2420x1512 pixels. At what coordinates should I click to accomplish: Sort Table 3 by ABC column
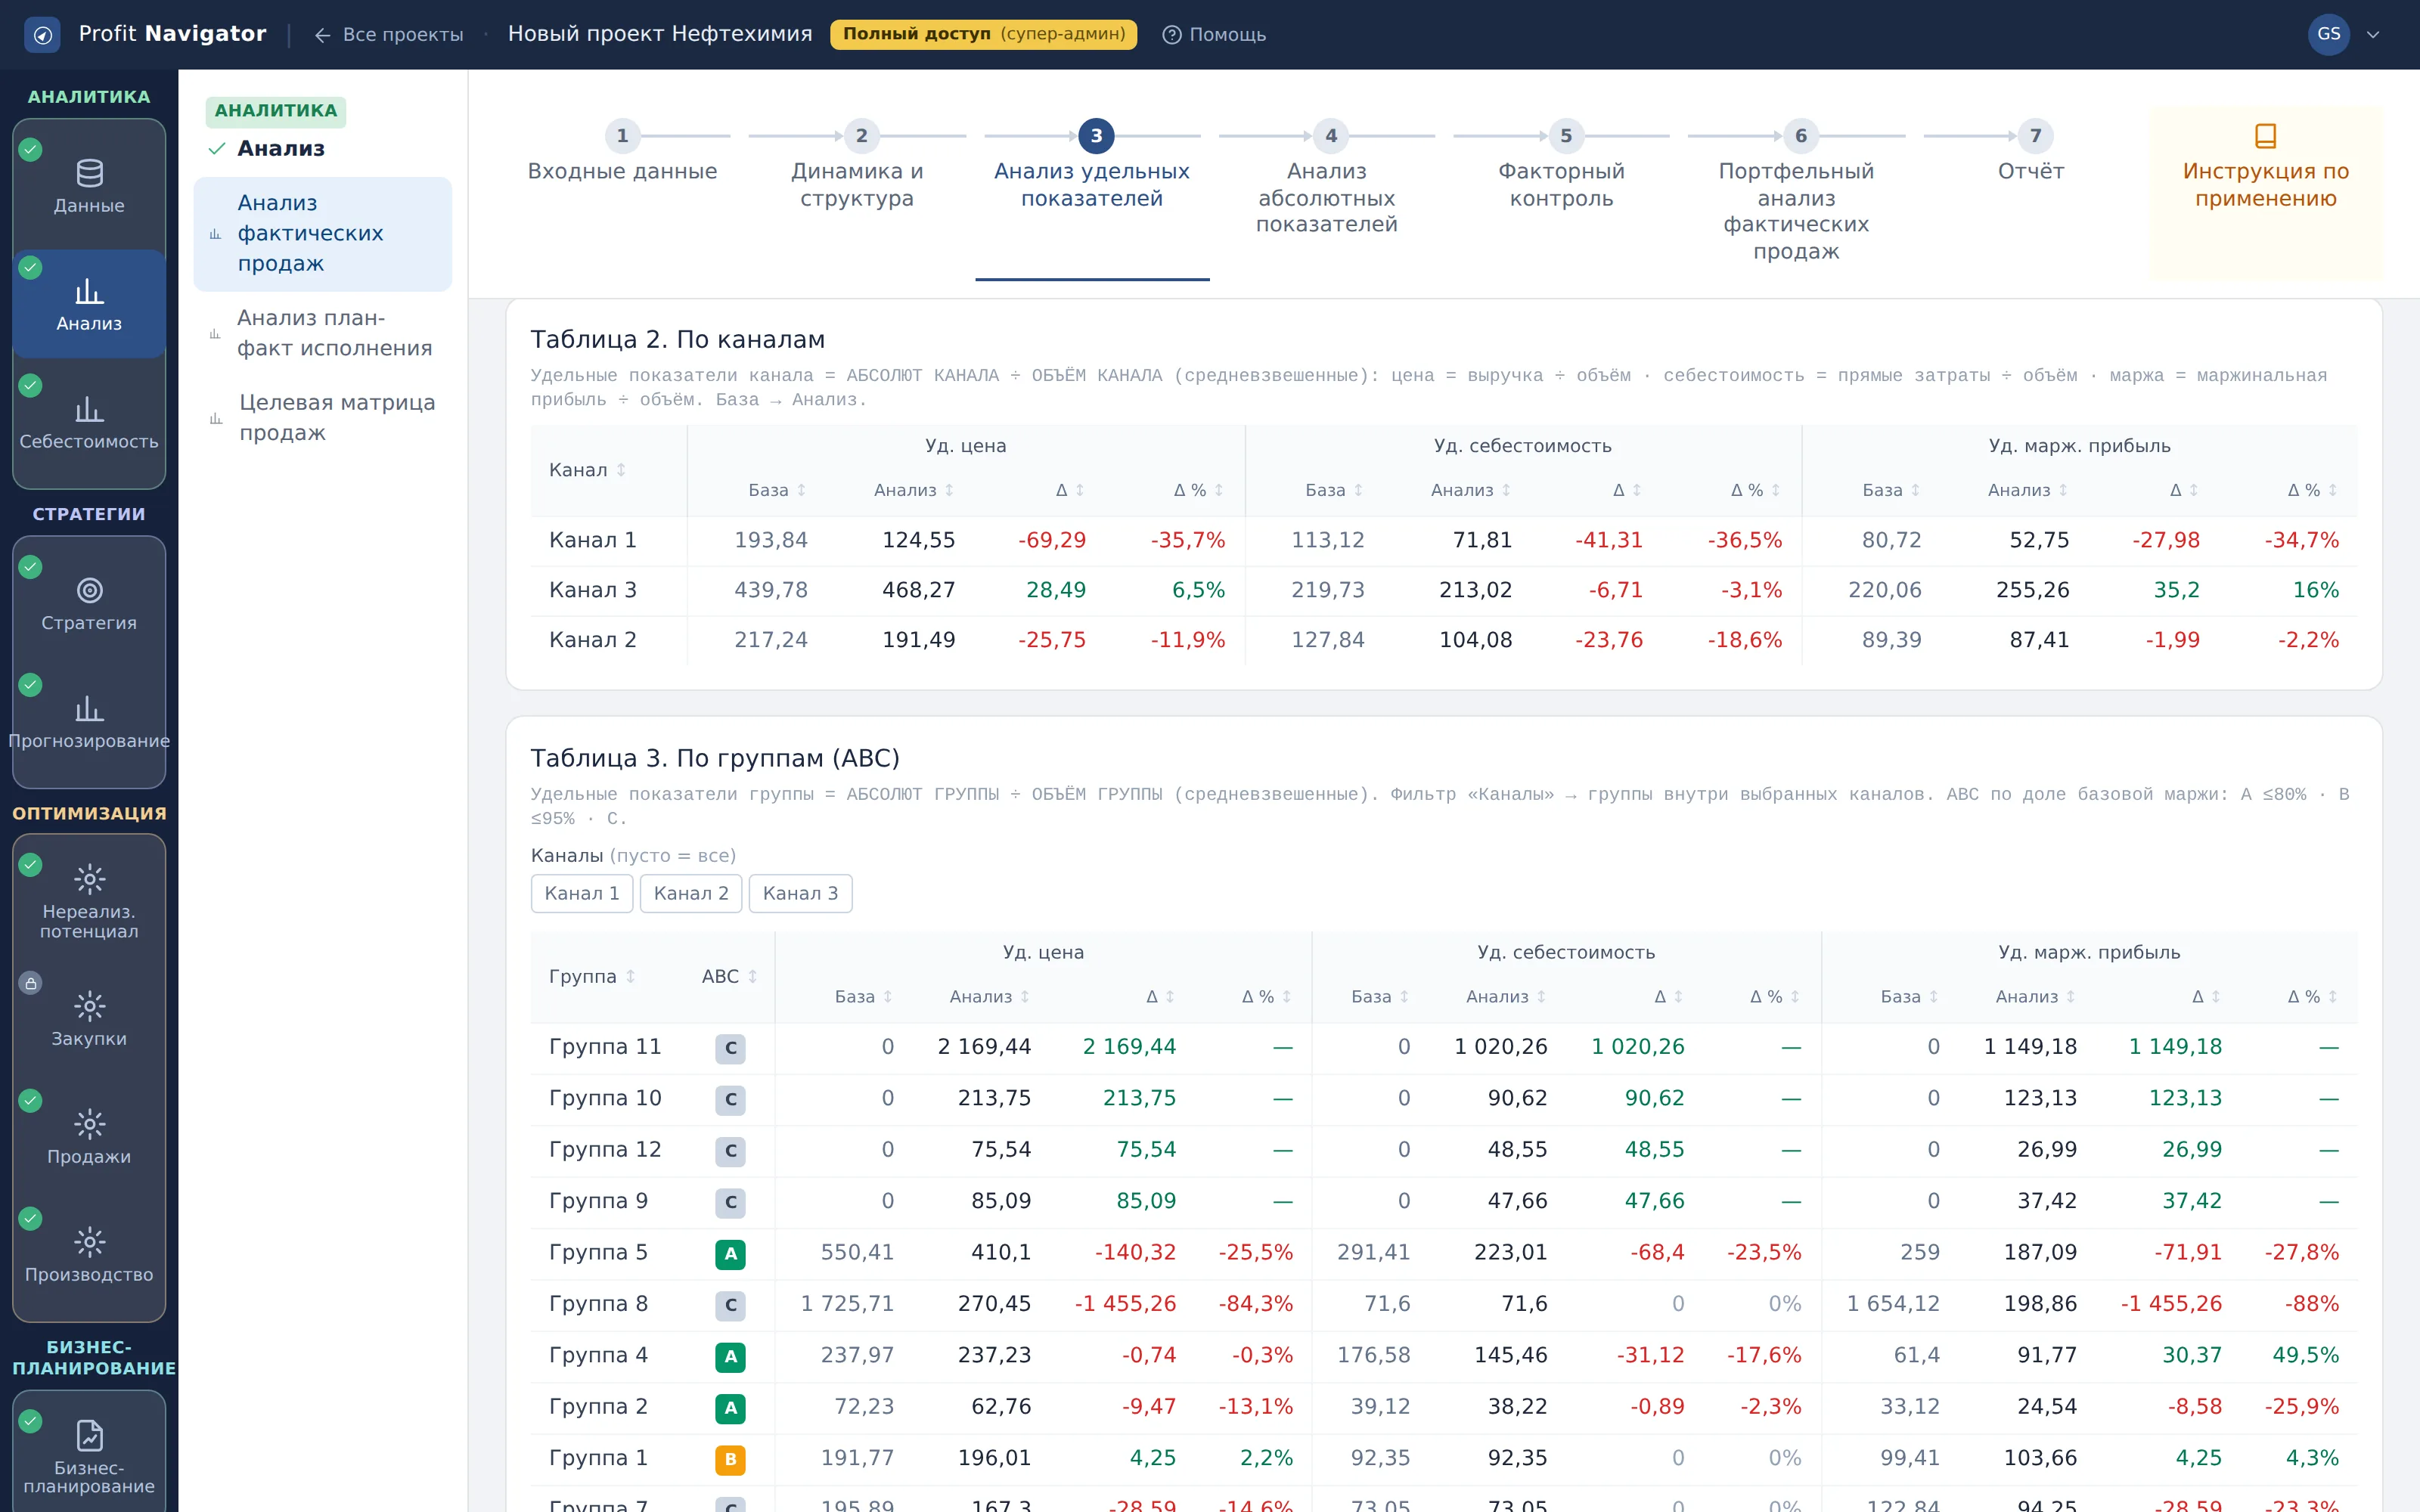729,976
